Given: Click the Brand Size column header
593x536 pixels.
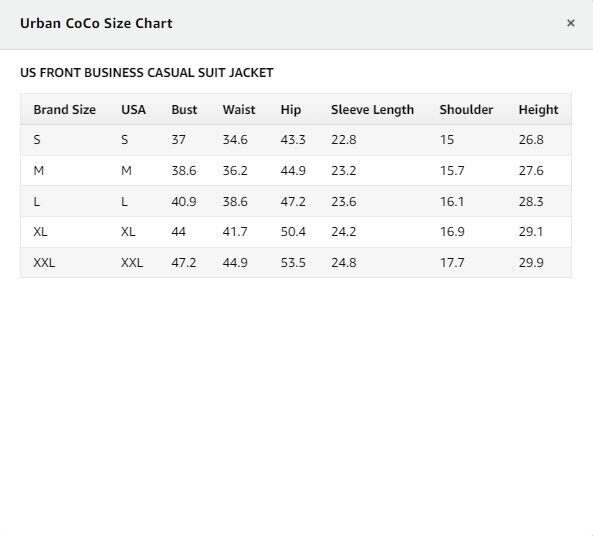Looking at the screenshot, I should tap(64, 110).
